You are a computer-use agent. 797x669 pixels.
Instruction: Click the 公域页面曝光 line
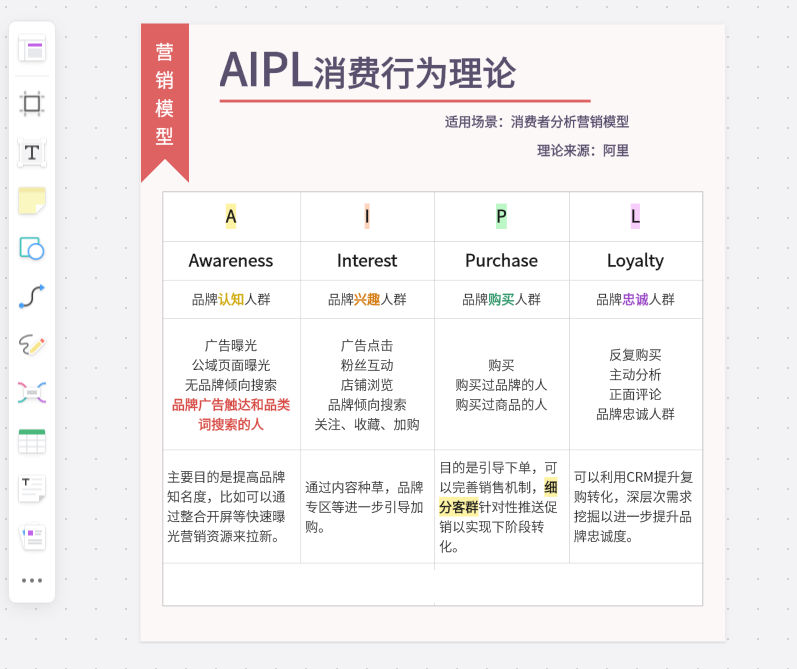[231, 366]
